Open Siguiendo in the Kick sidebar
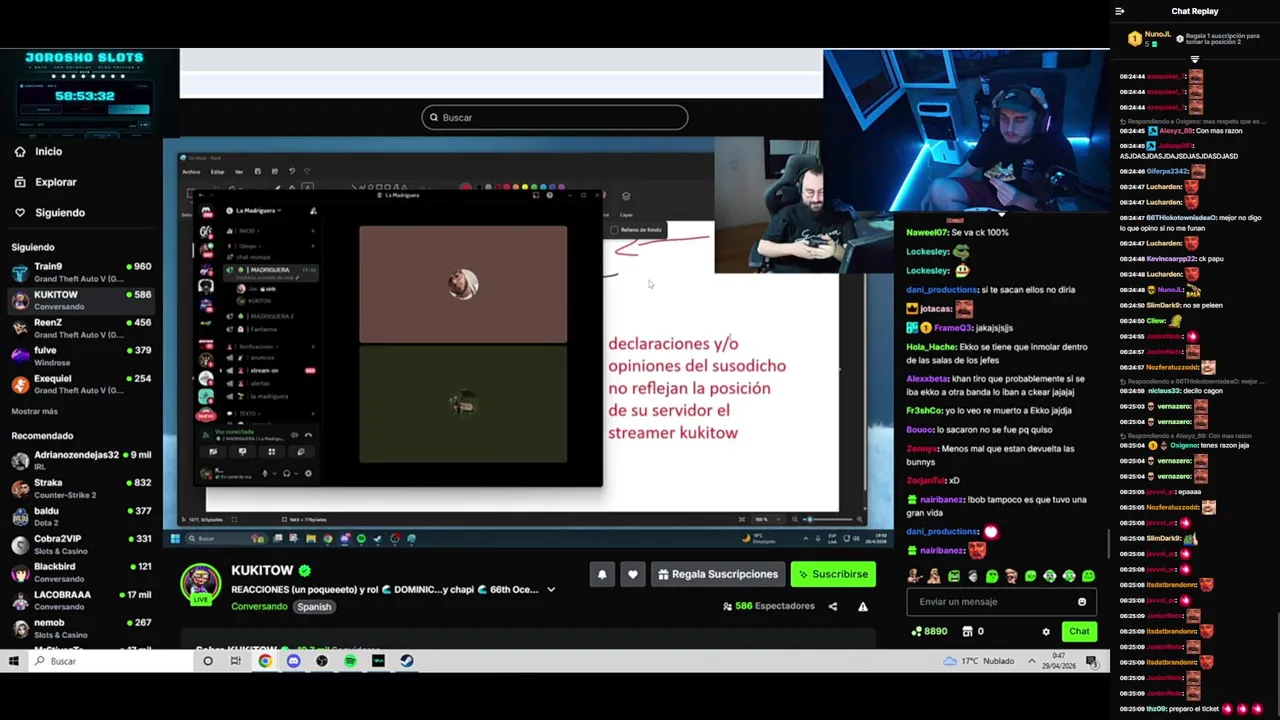 pos(59,213)
